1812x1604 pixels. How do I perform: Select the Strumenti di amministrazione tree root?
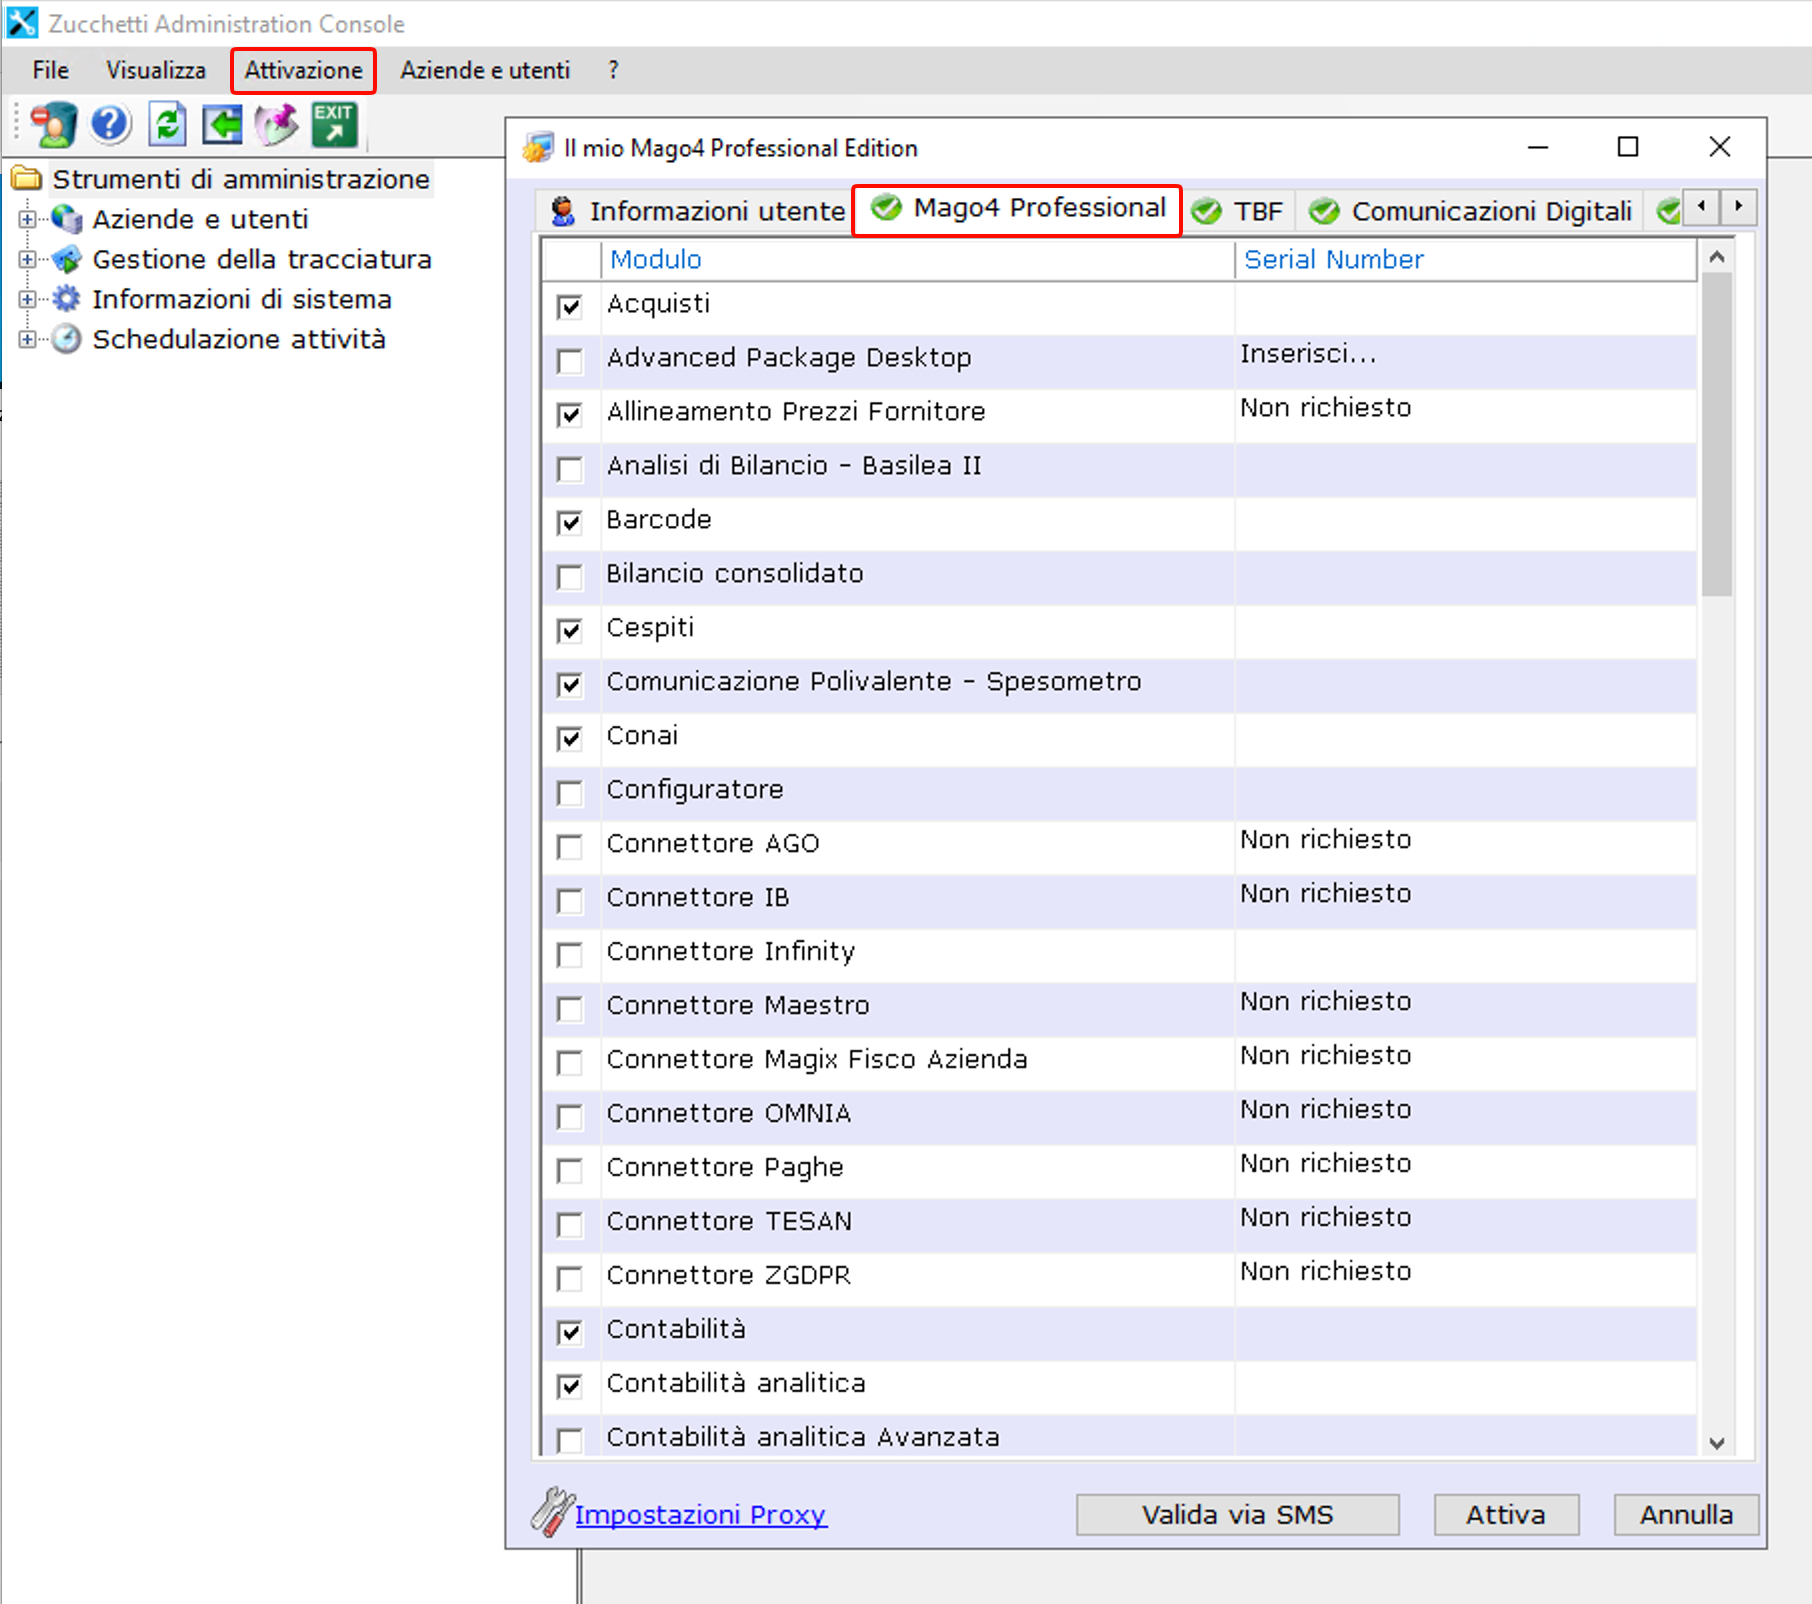coord(241,179)
